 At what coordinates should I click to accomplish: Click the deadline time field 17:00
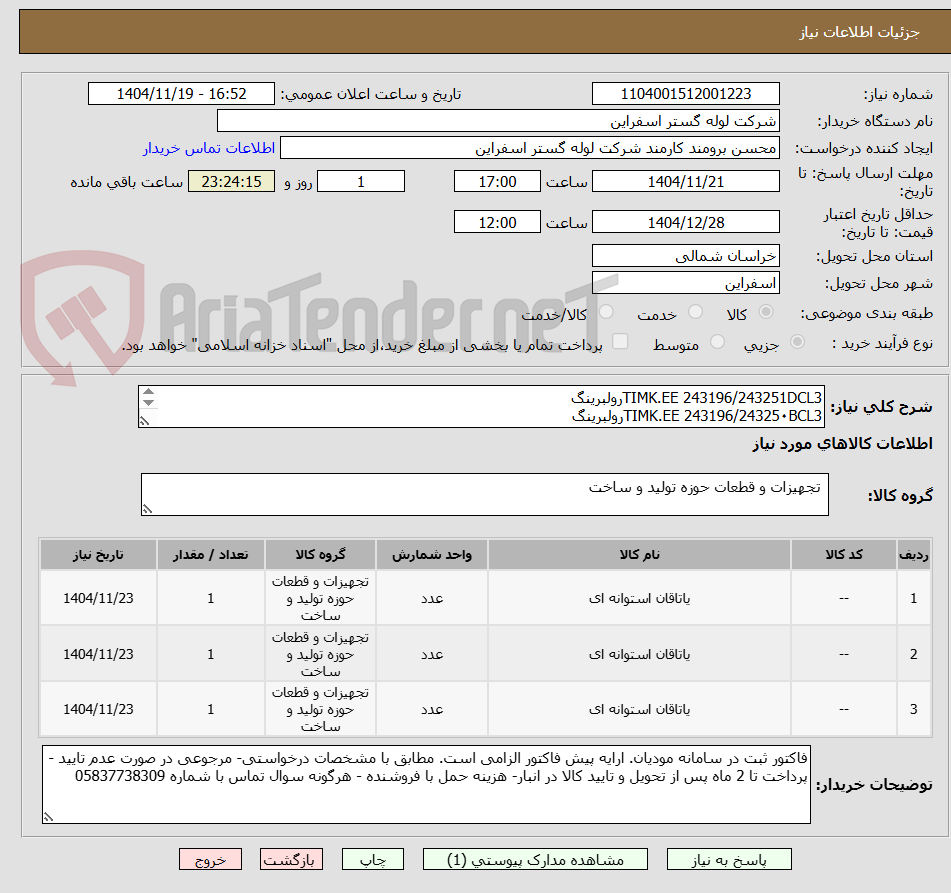497,181
